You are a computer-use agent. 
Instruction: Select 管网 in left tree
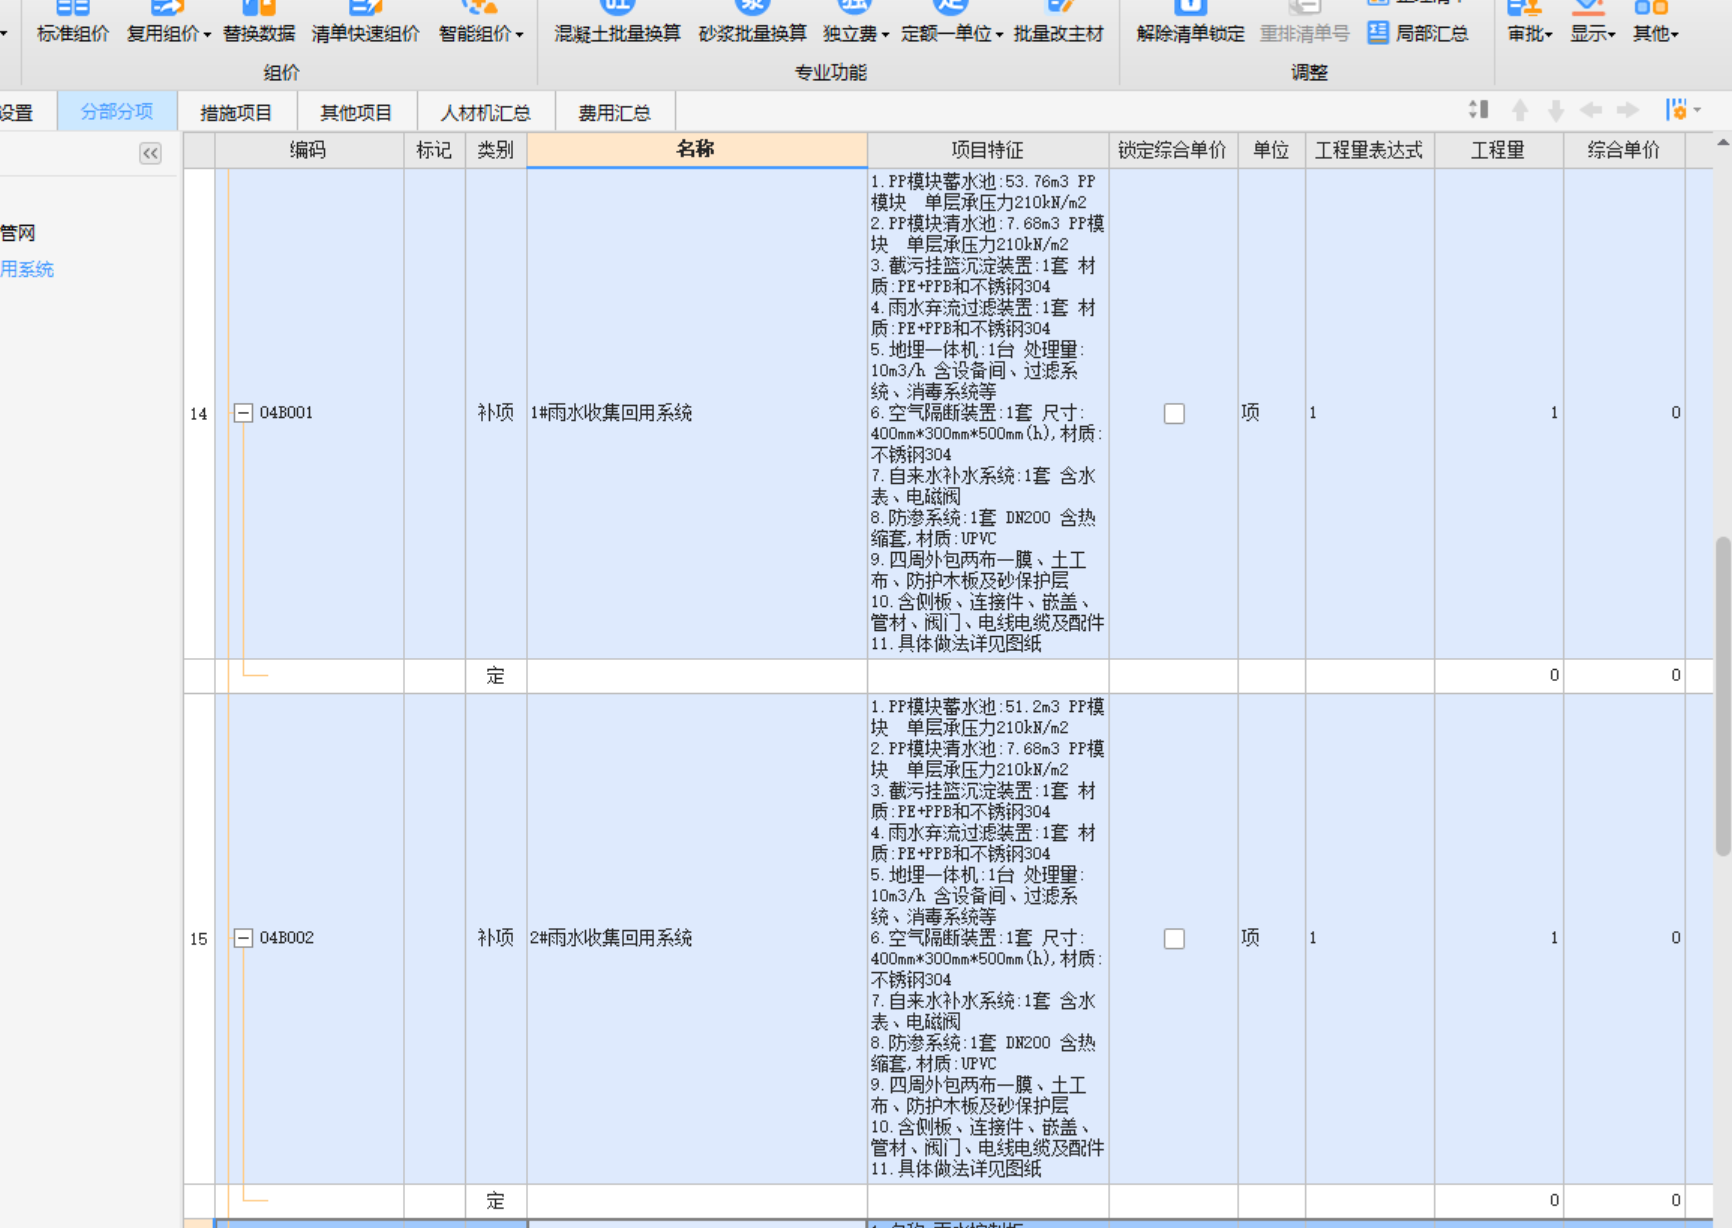(18, 233)
